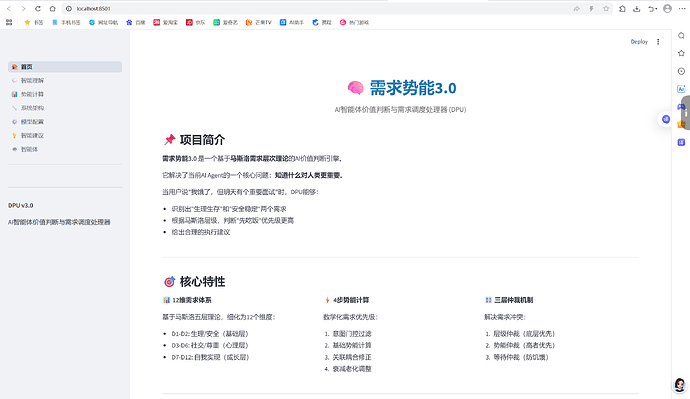This screenshot has width=690, height=399.
Task: Open the 热门游戏 bookmark
Action: click(354, 22)
